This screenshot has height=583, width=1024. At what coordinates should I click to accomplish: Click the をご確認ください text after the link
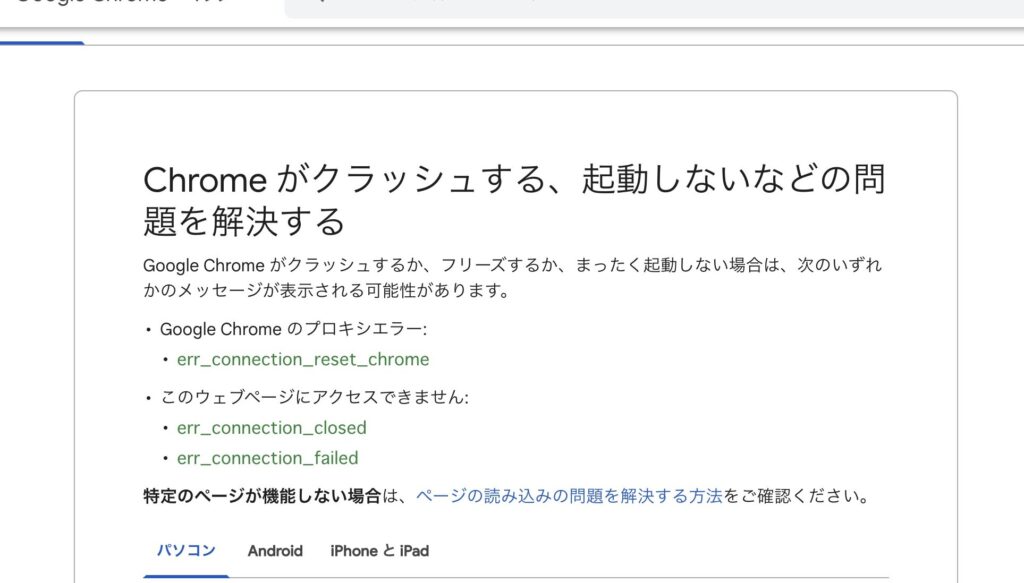pos(796,496)
